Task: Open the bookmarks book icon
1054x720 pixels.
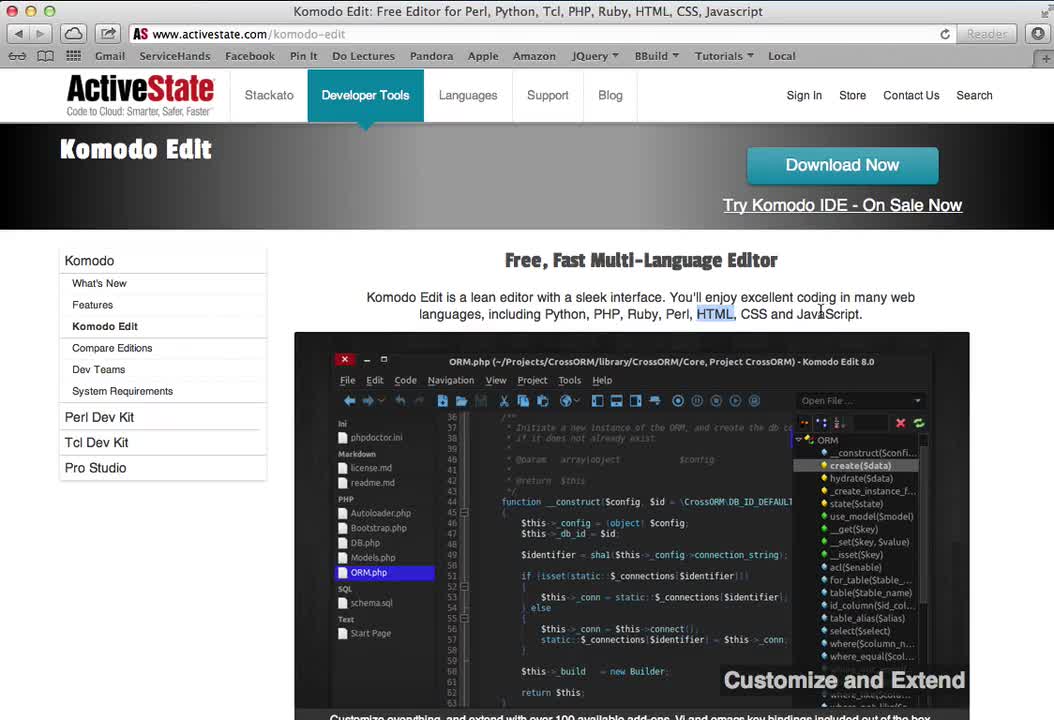Action: click(x=45, y=56)
